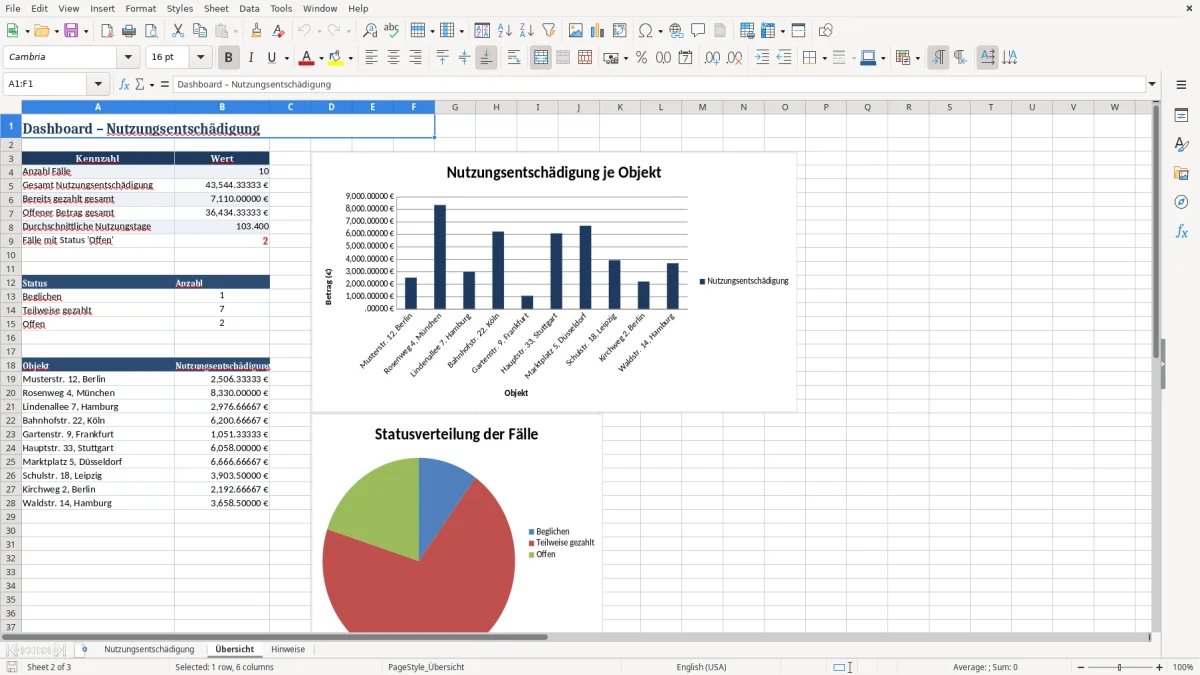
Task: Click the Format as Percent icon
Action: (641, 58)
